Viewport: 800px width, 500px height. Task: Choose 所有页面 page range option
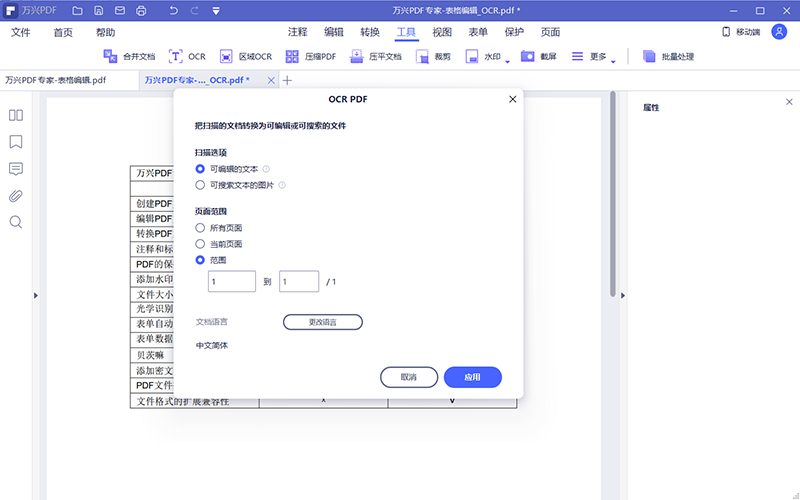click(200, 228)
